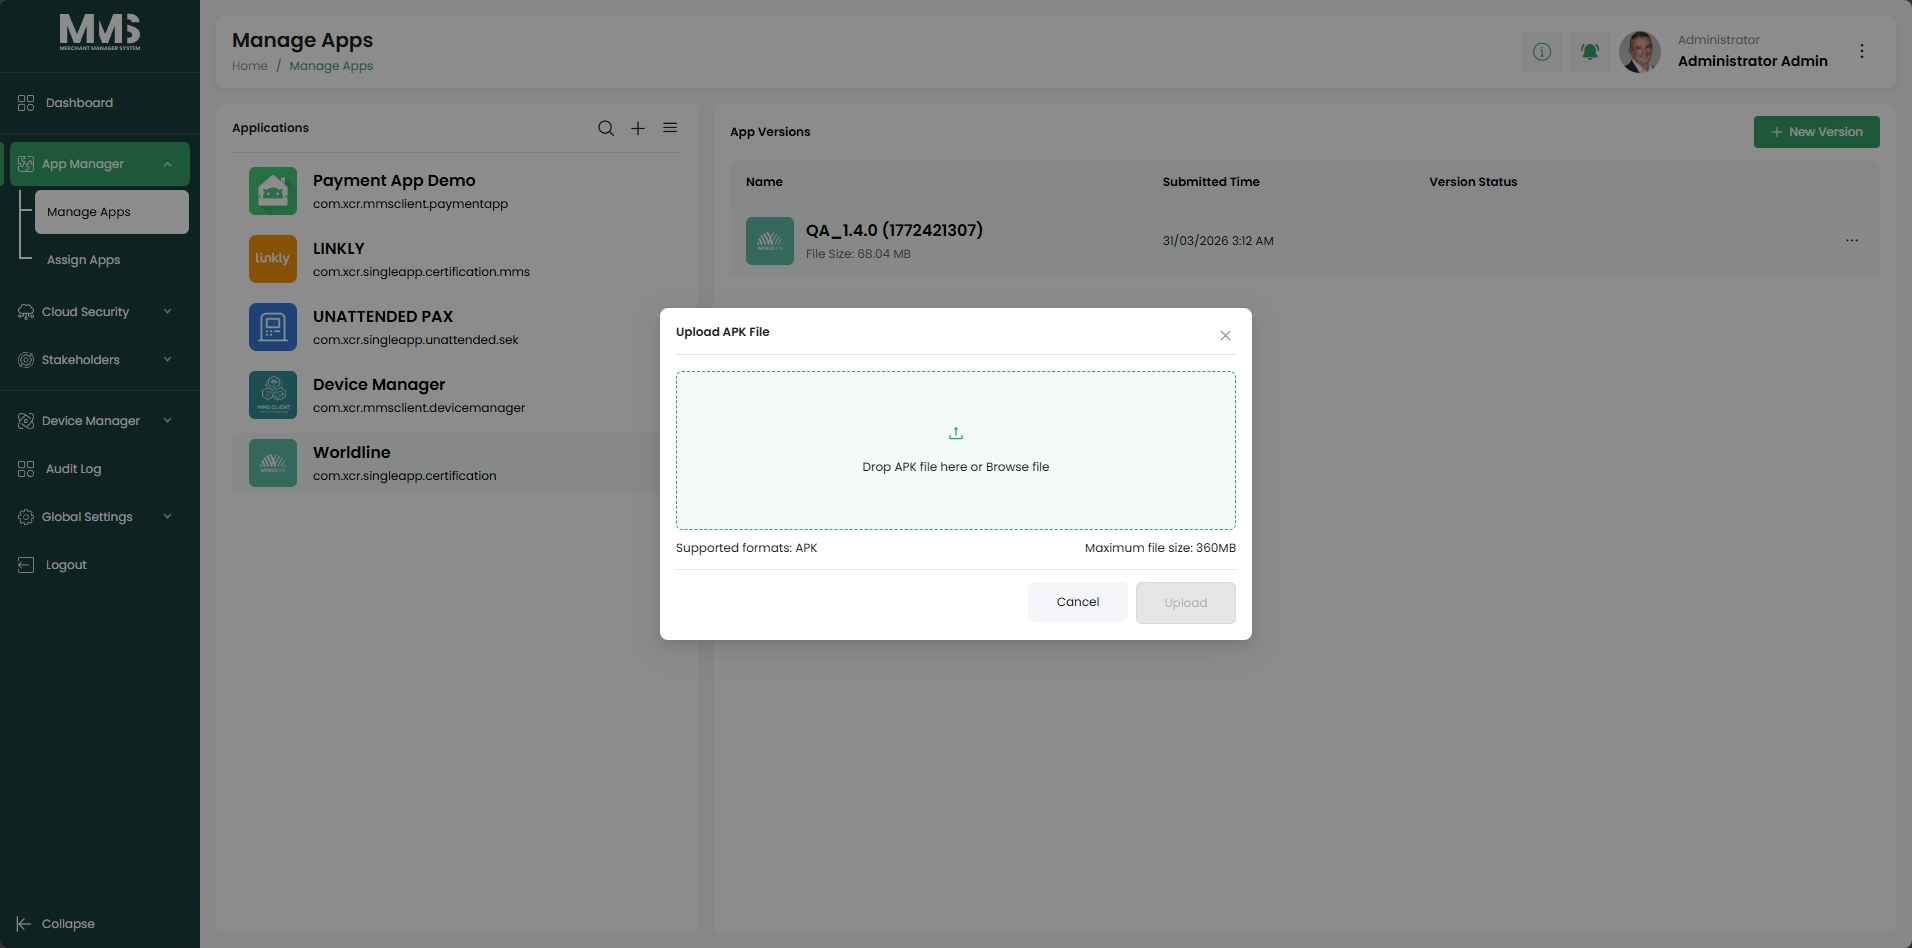This screenshot has width=1912, height=948.
Task: Click the QA_1.4.0 version app icon
Action: [770, 241]
